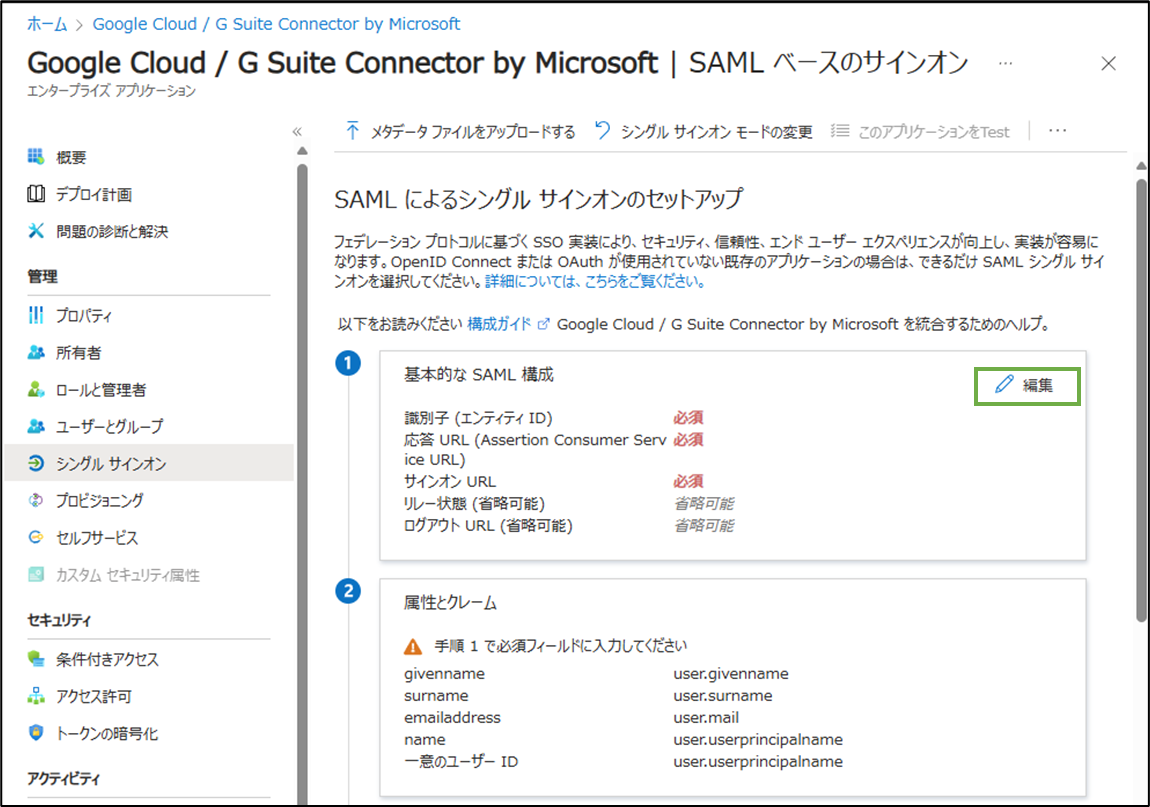Click the user.givenname claim value
This screenshot has width=1150, height=807.
(730, 673)
